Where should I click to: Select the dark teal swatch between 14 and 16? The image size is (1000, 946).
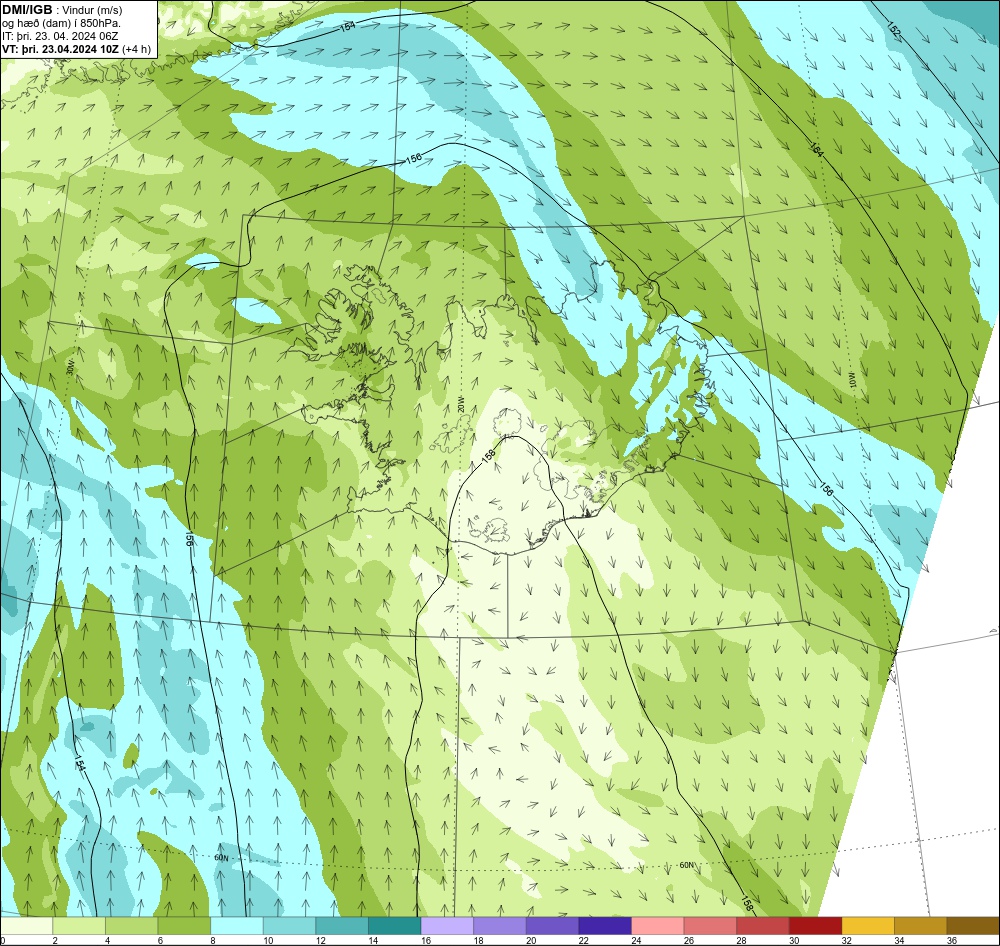point(395,926)
